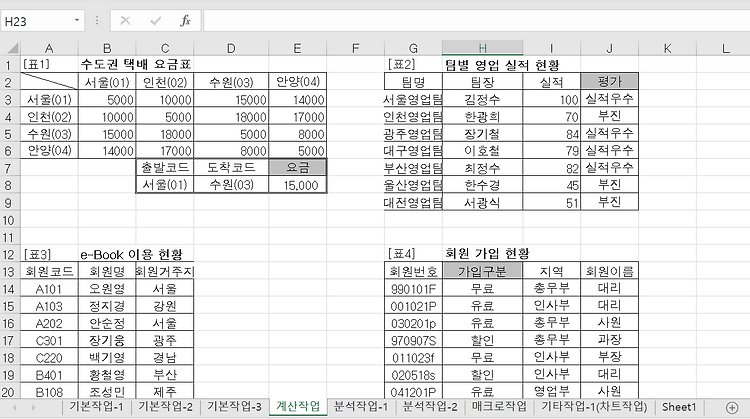Click inside the formula bar input area
The width and height of the screenshot is (750, 419).
[476, 21]
